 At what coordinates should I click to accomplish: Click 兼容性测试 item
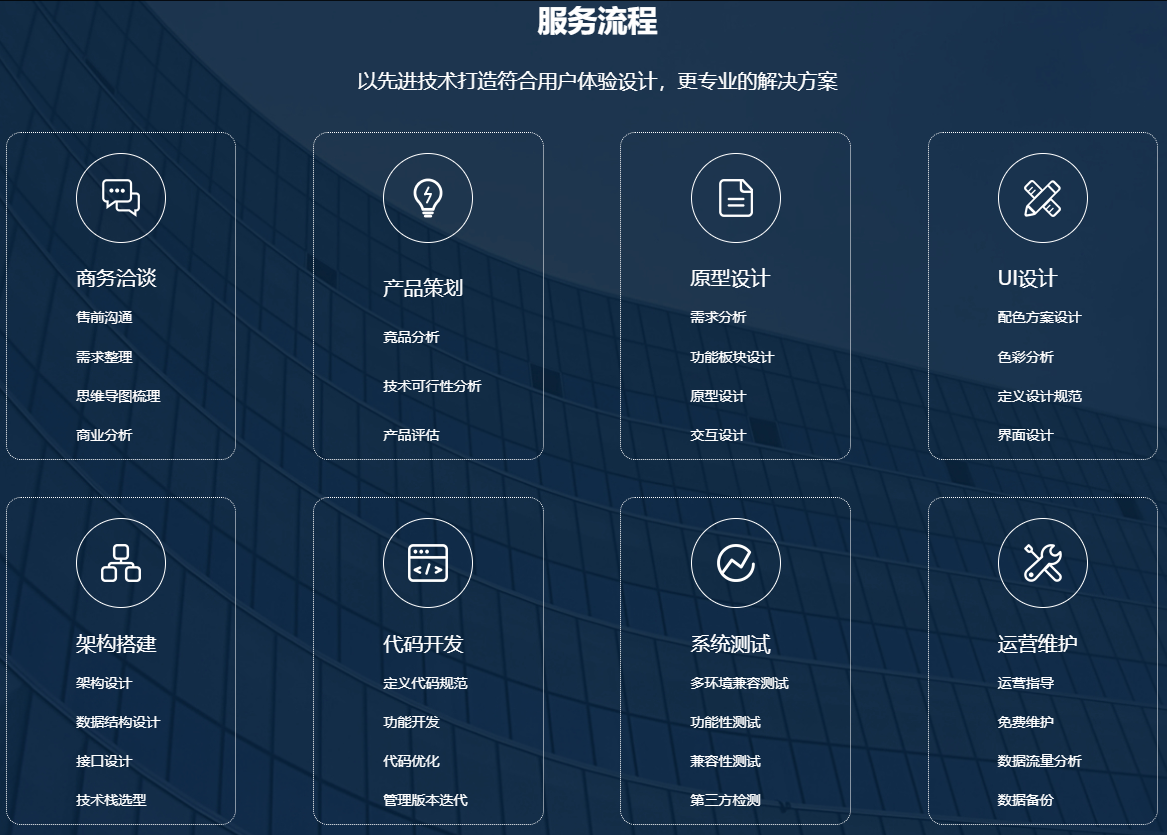(x=726, y=761)
